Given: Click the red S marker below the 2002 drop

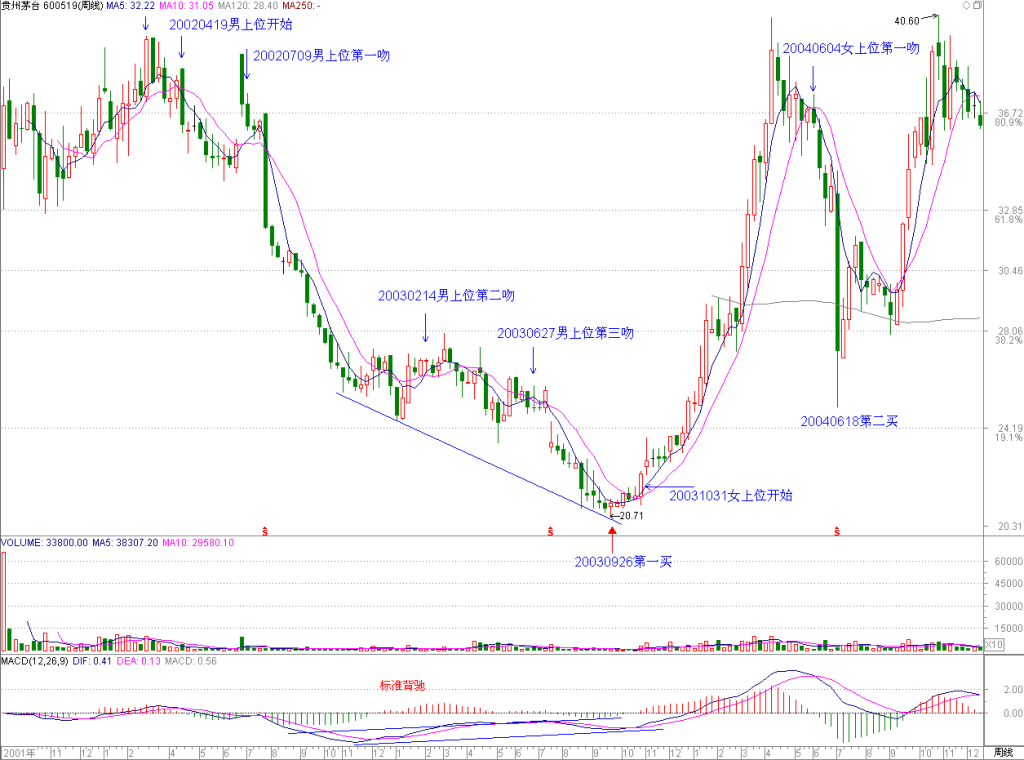Looking at the screenshot, I should (265, 531).
